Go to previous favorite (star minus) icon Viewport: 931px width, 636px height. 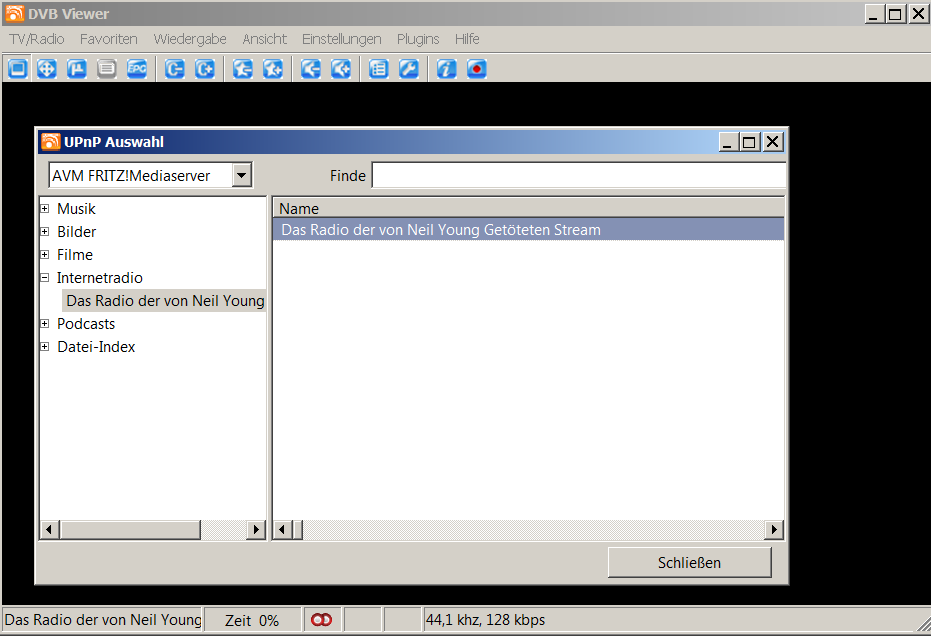[242, 69]
